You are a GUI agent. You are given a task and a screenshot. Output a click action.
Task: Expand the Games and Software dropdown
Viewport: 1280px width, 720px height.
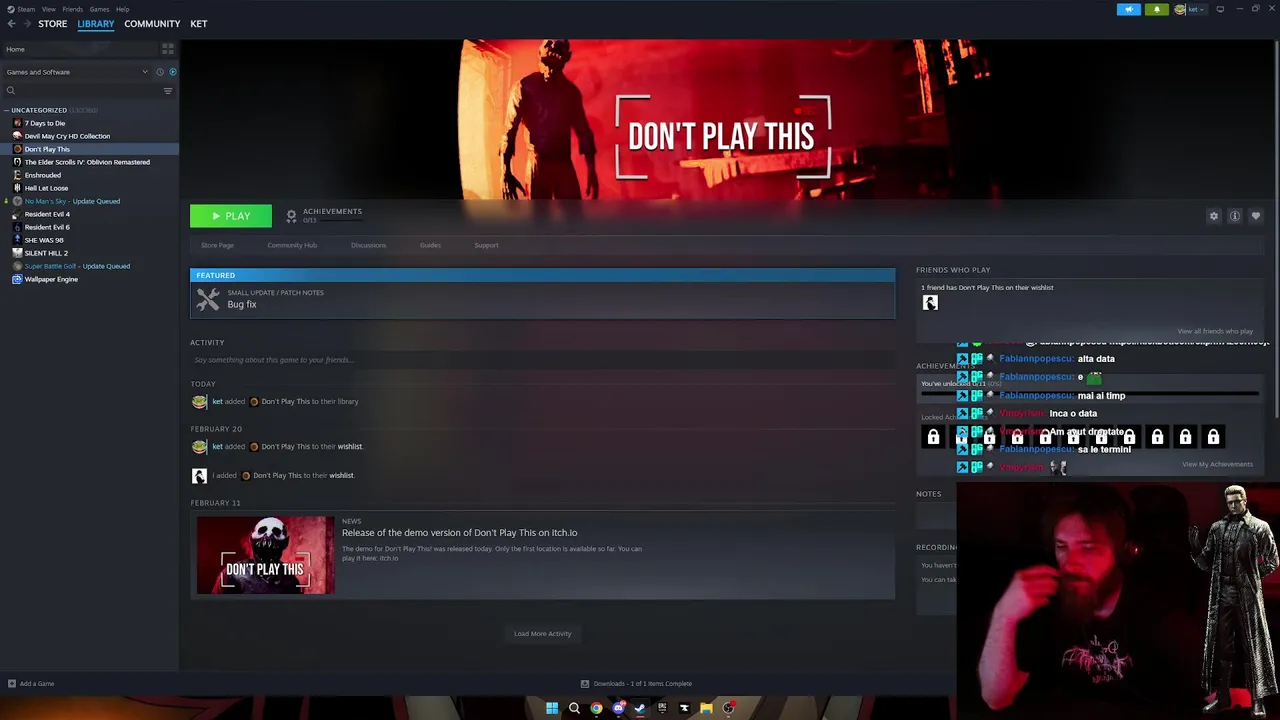point(75,72)
